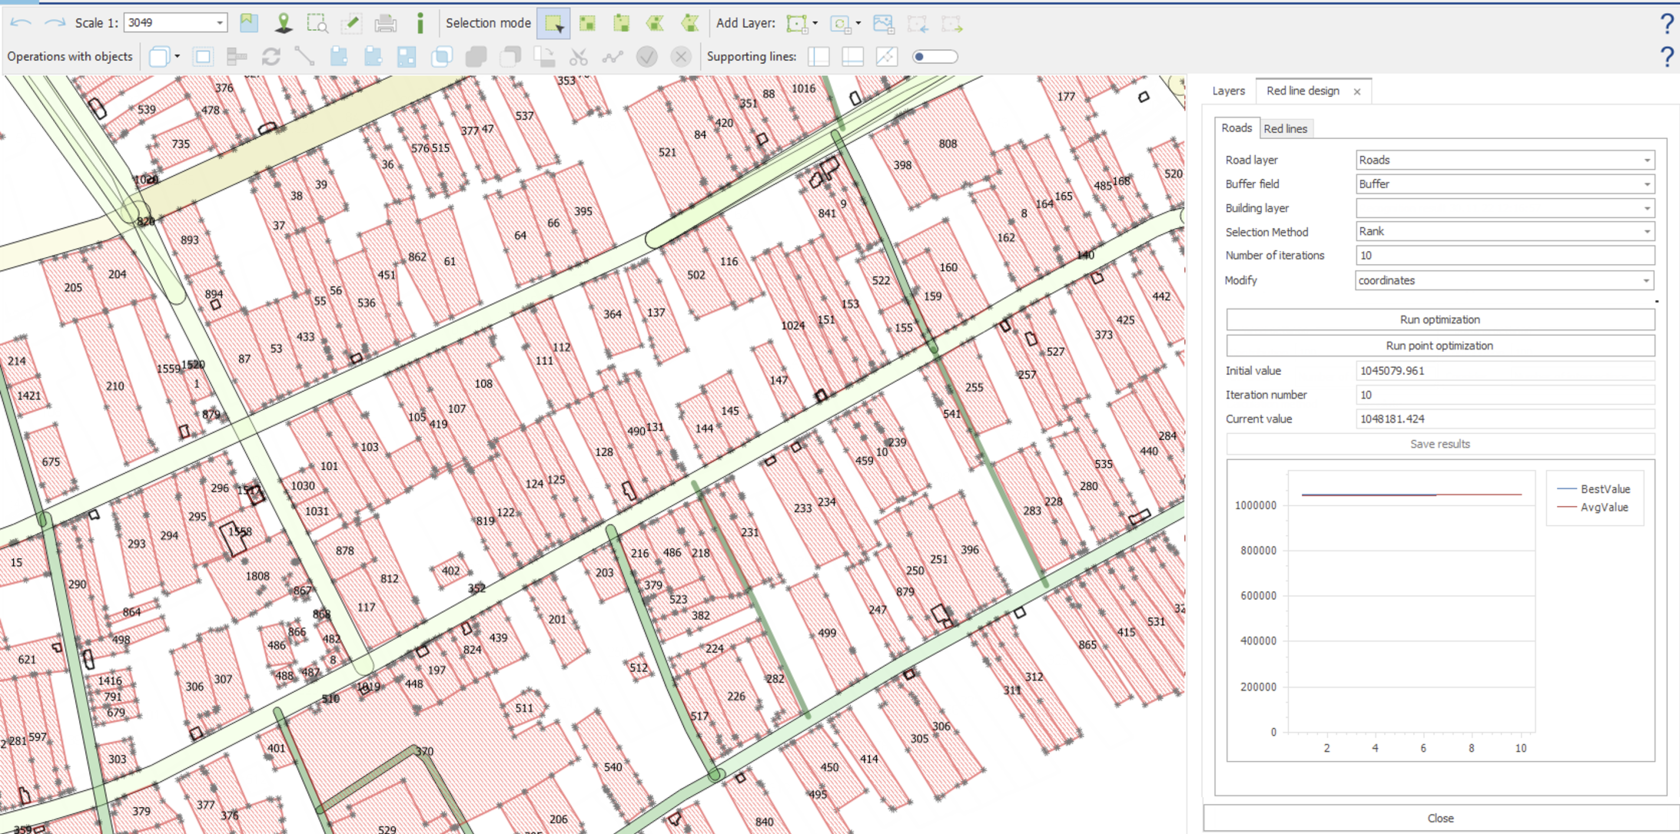Open the Selection Method dropdown
1680x834 pixels.
1505,231
